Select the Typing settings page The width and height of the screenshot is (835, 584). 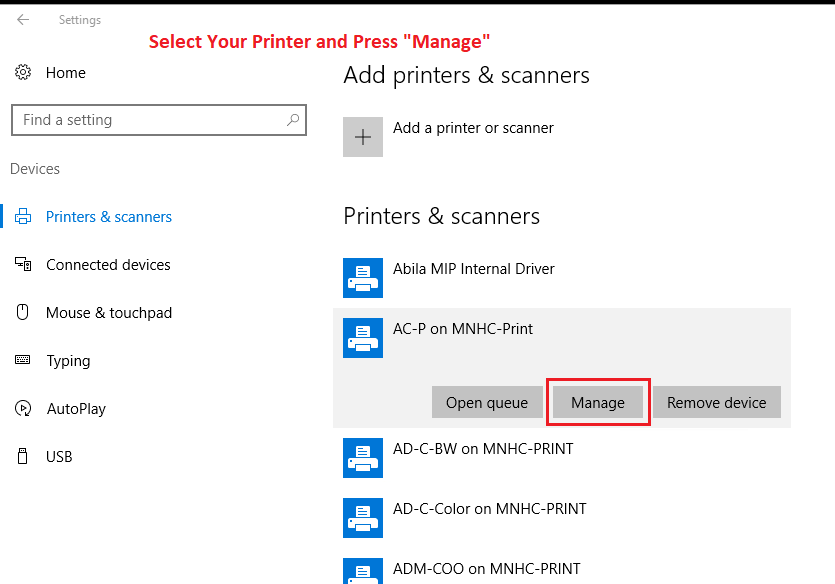(68, 361)
